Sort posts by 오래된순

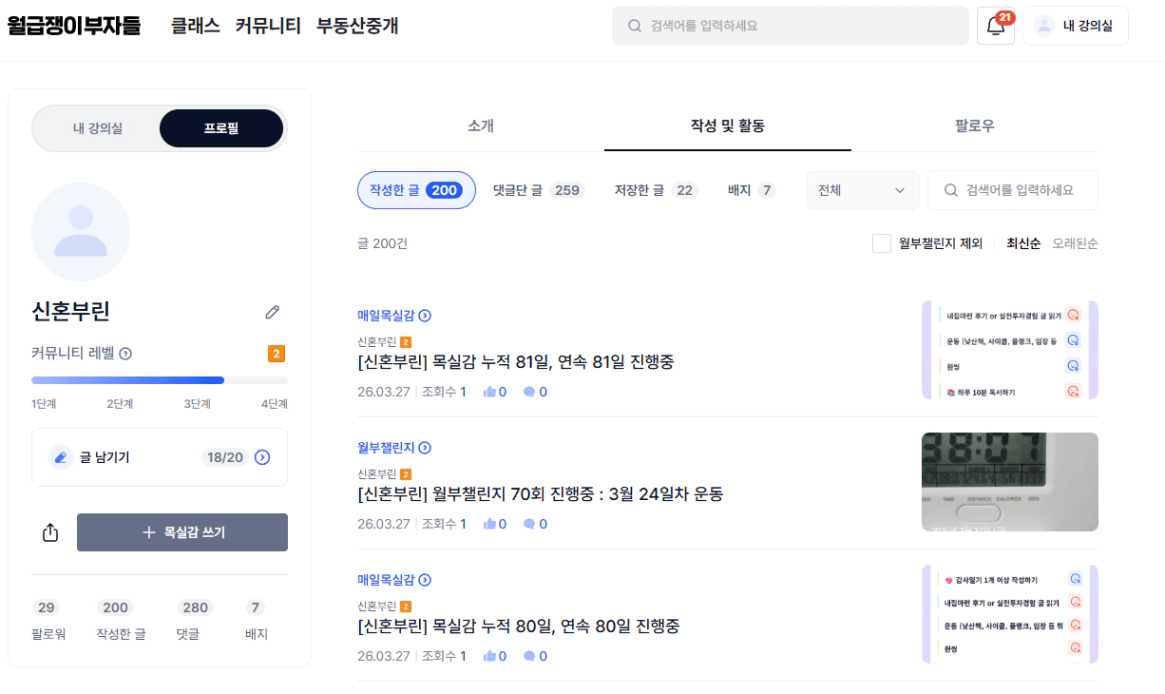[x=1075, y=243]
